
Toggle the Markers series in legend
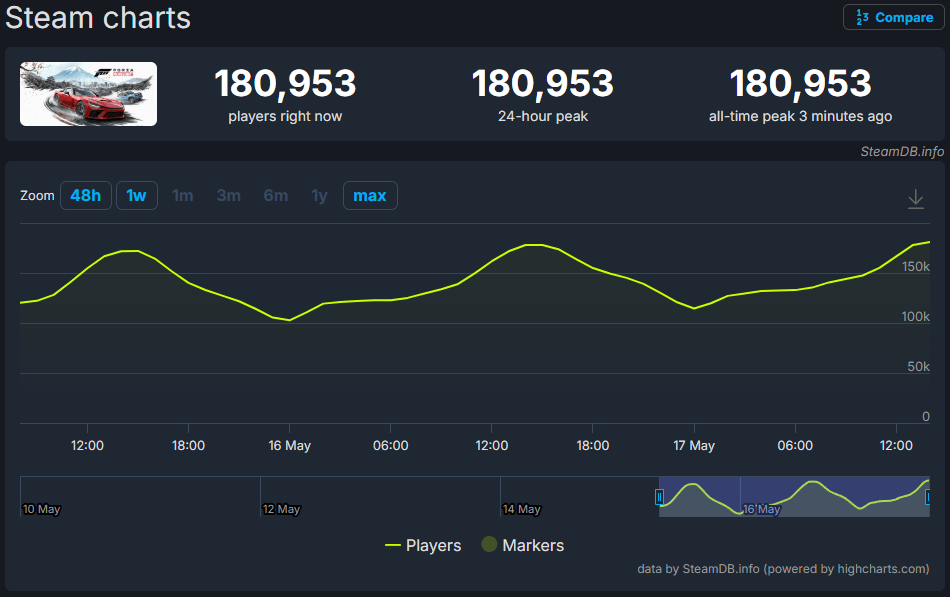click(522, 545)
